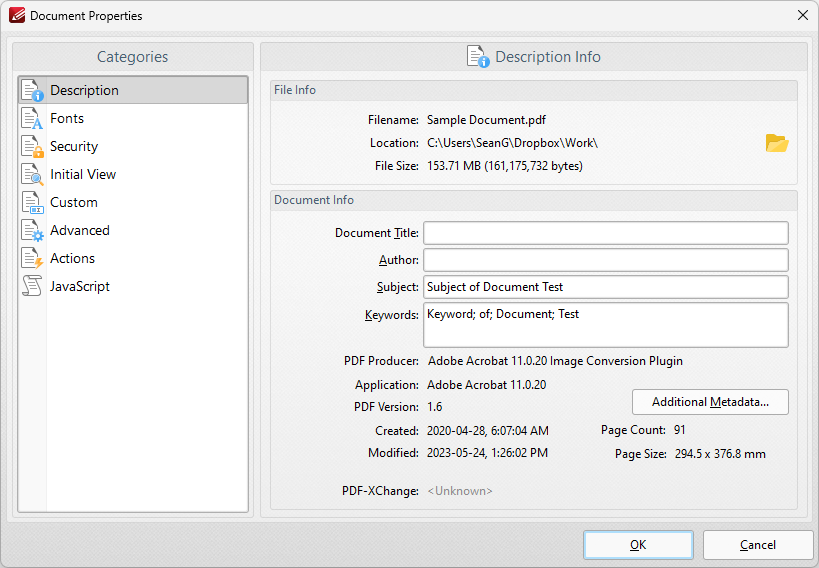The height and width of the screenshot is (568, 819).
Task: Click the Document Properties title text
Action: coord(86,16)
